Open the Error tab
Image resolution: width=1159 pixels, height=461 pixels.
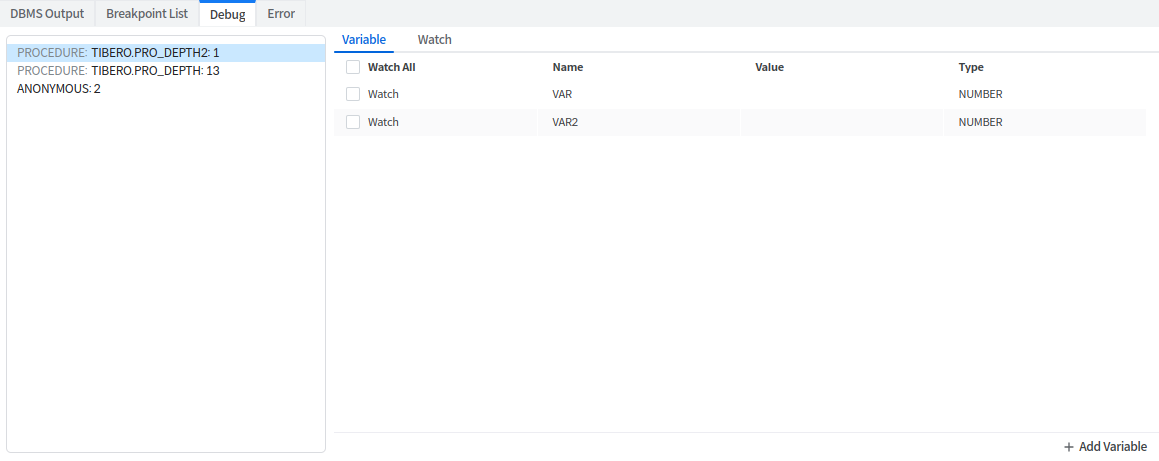point(281,14)
